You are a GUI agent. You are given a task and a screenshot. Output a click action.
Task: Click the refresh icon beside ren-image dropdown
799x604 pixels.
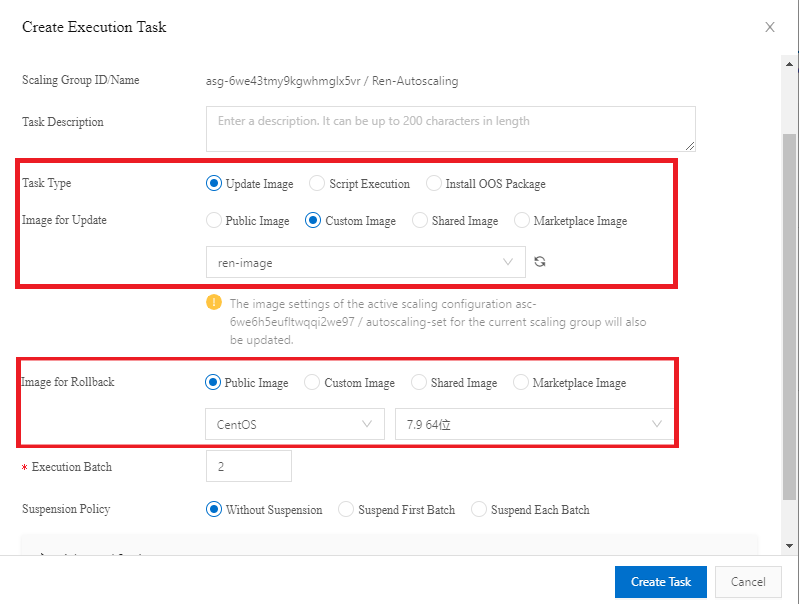pyautogui.click(x=540, y=262)
